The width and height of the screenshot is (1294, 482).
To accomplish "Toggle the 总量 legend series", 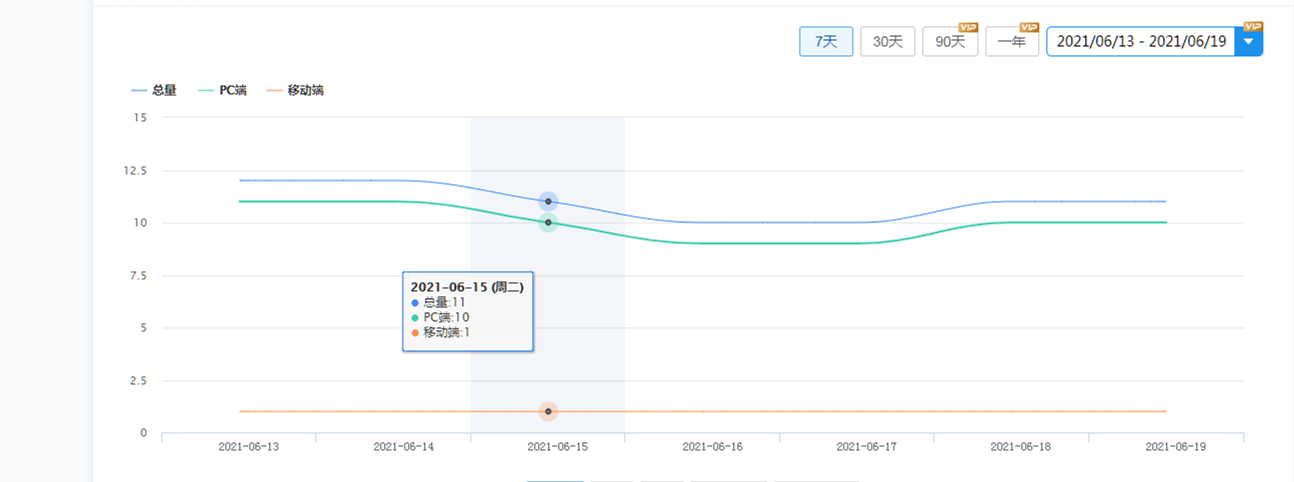I will tap(154, 90).
